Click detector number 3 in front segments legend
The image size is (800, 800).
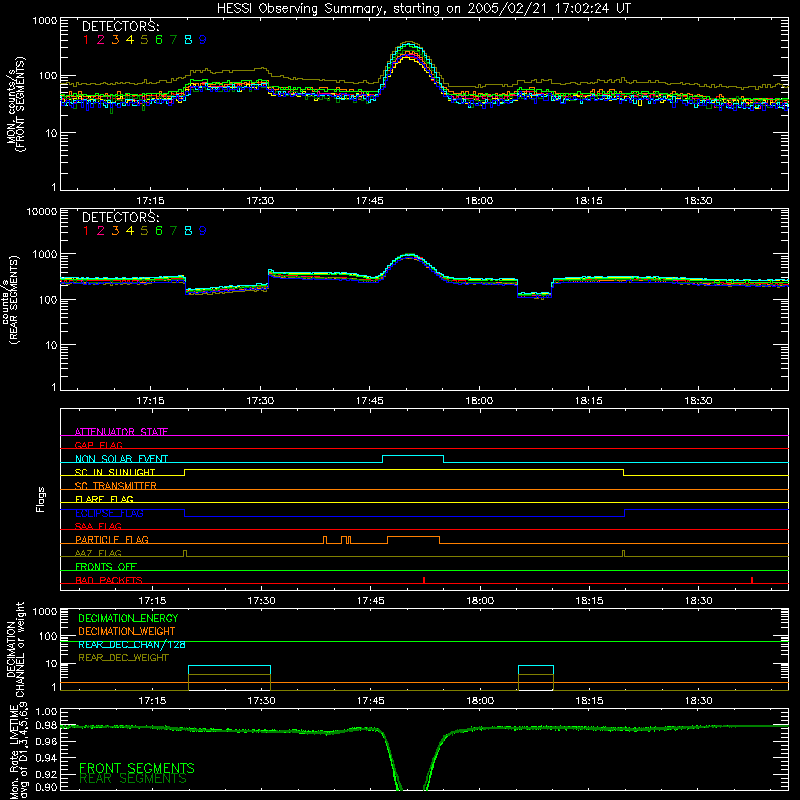pos(115,40)
